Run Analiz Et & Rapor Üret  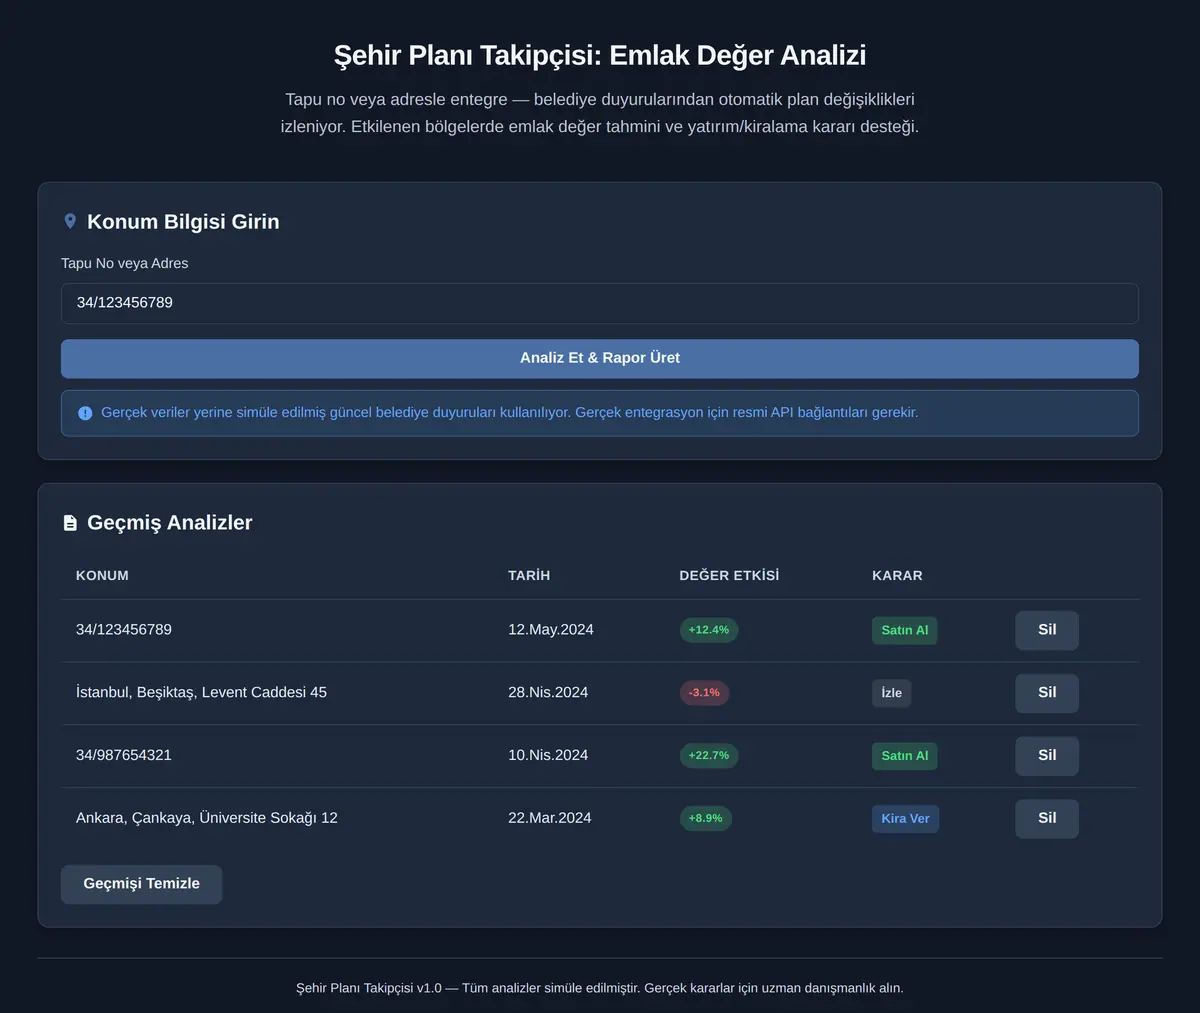(600, 358)
